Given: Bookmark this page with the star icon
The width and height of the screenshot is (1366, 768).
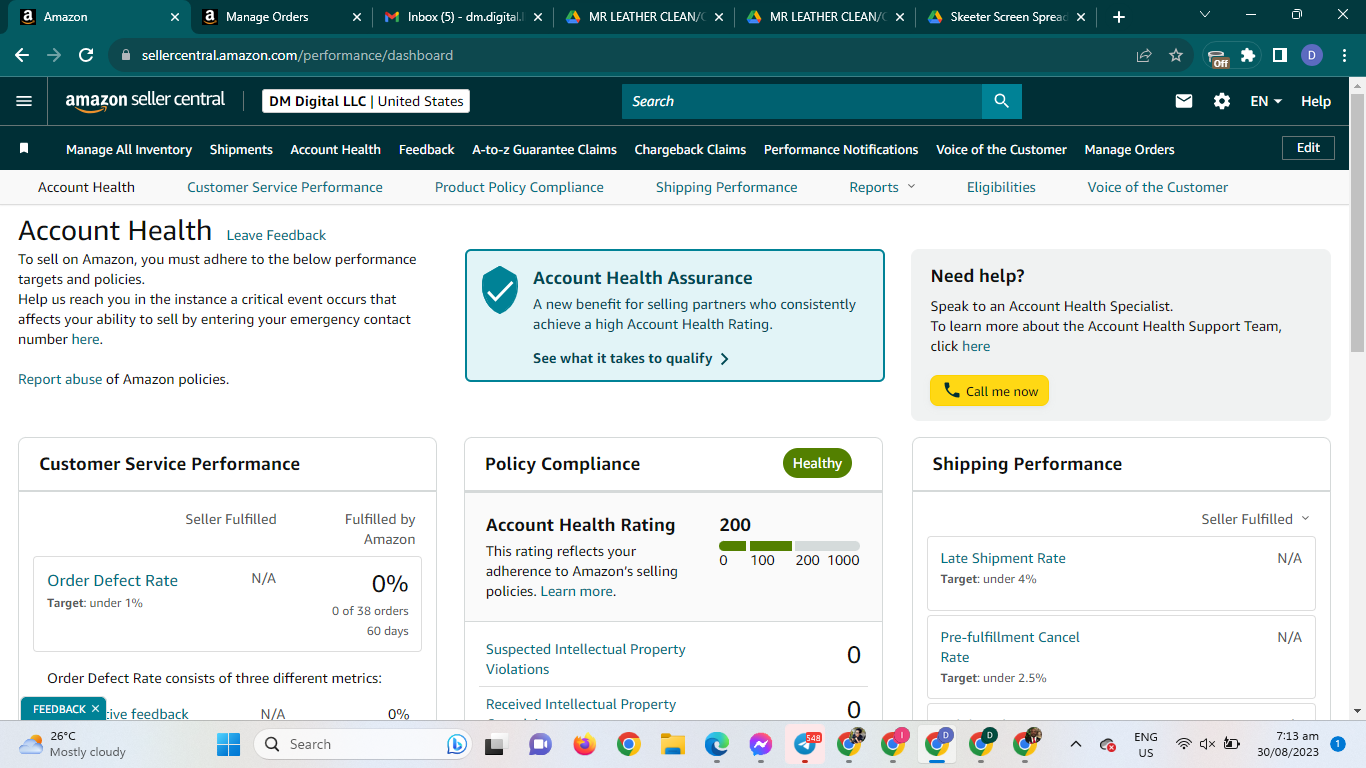Looking at the screenshot, I should click(x=1176, y=55).
